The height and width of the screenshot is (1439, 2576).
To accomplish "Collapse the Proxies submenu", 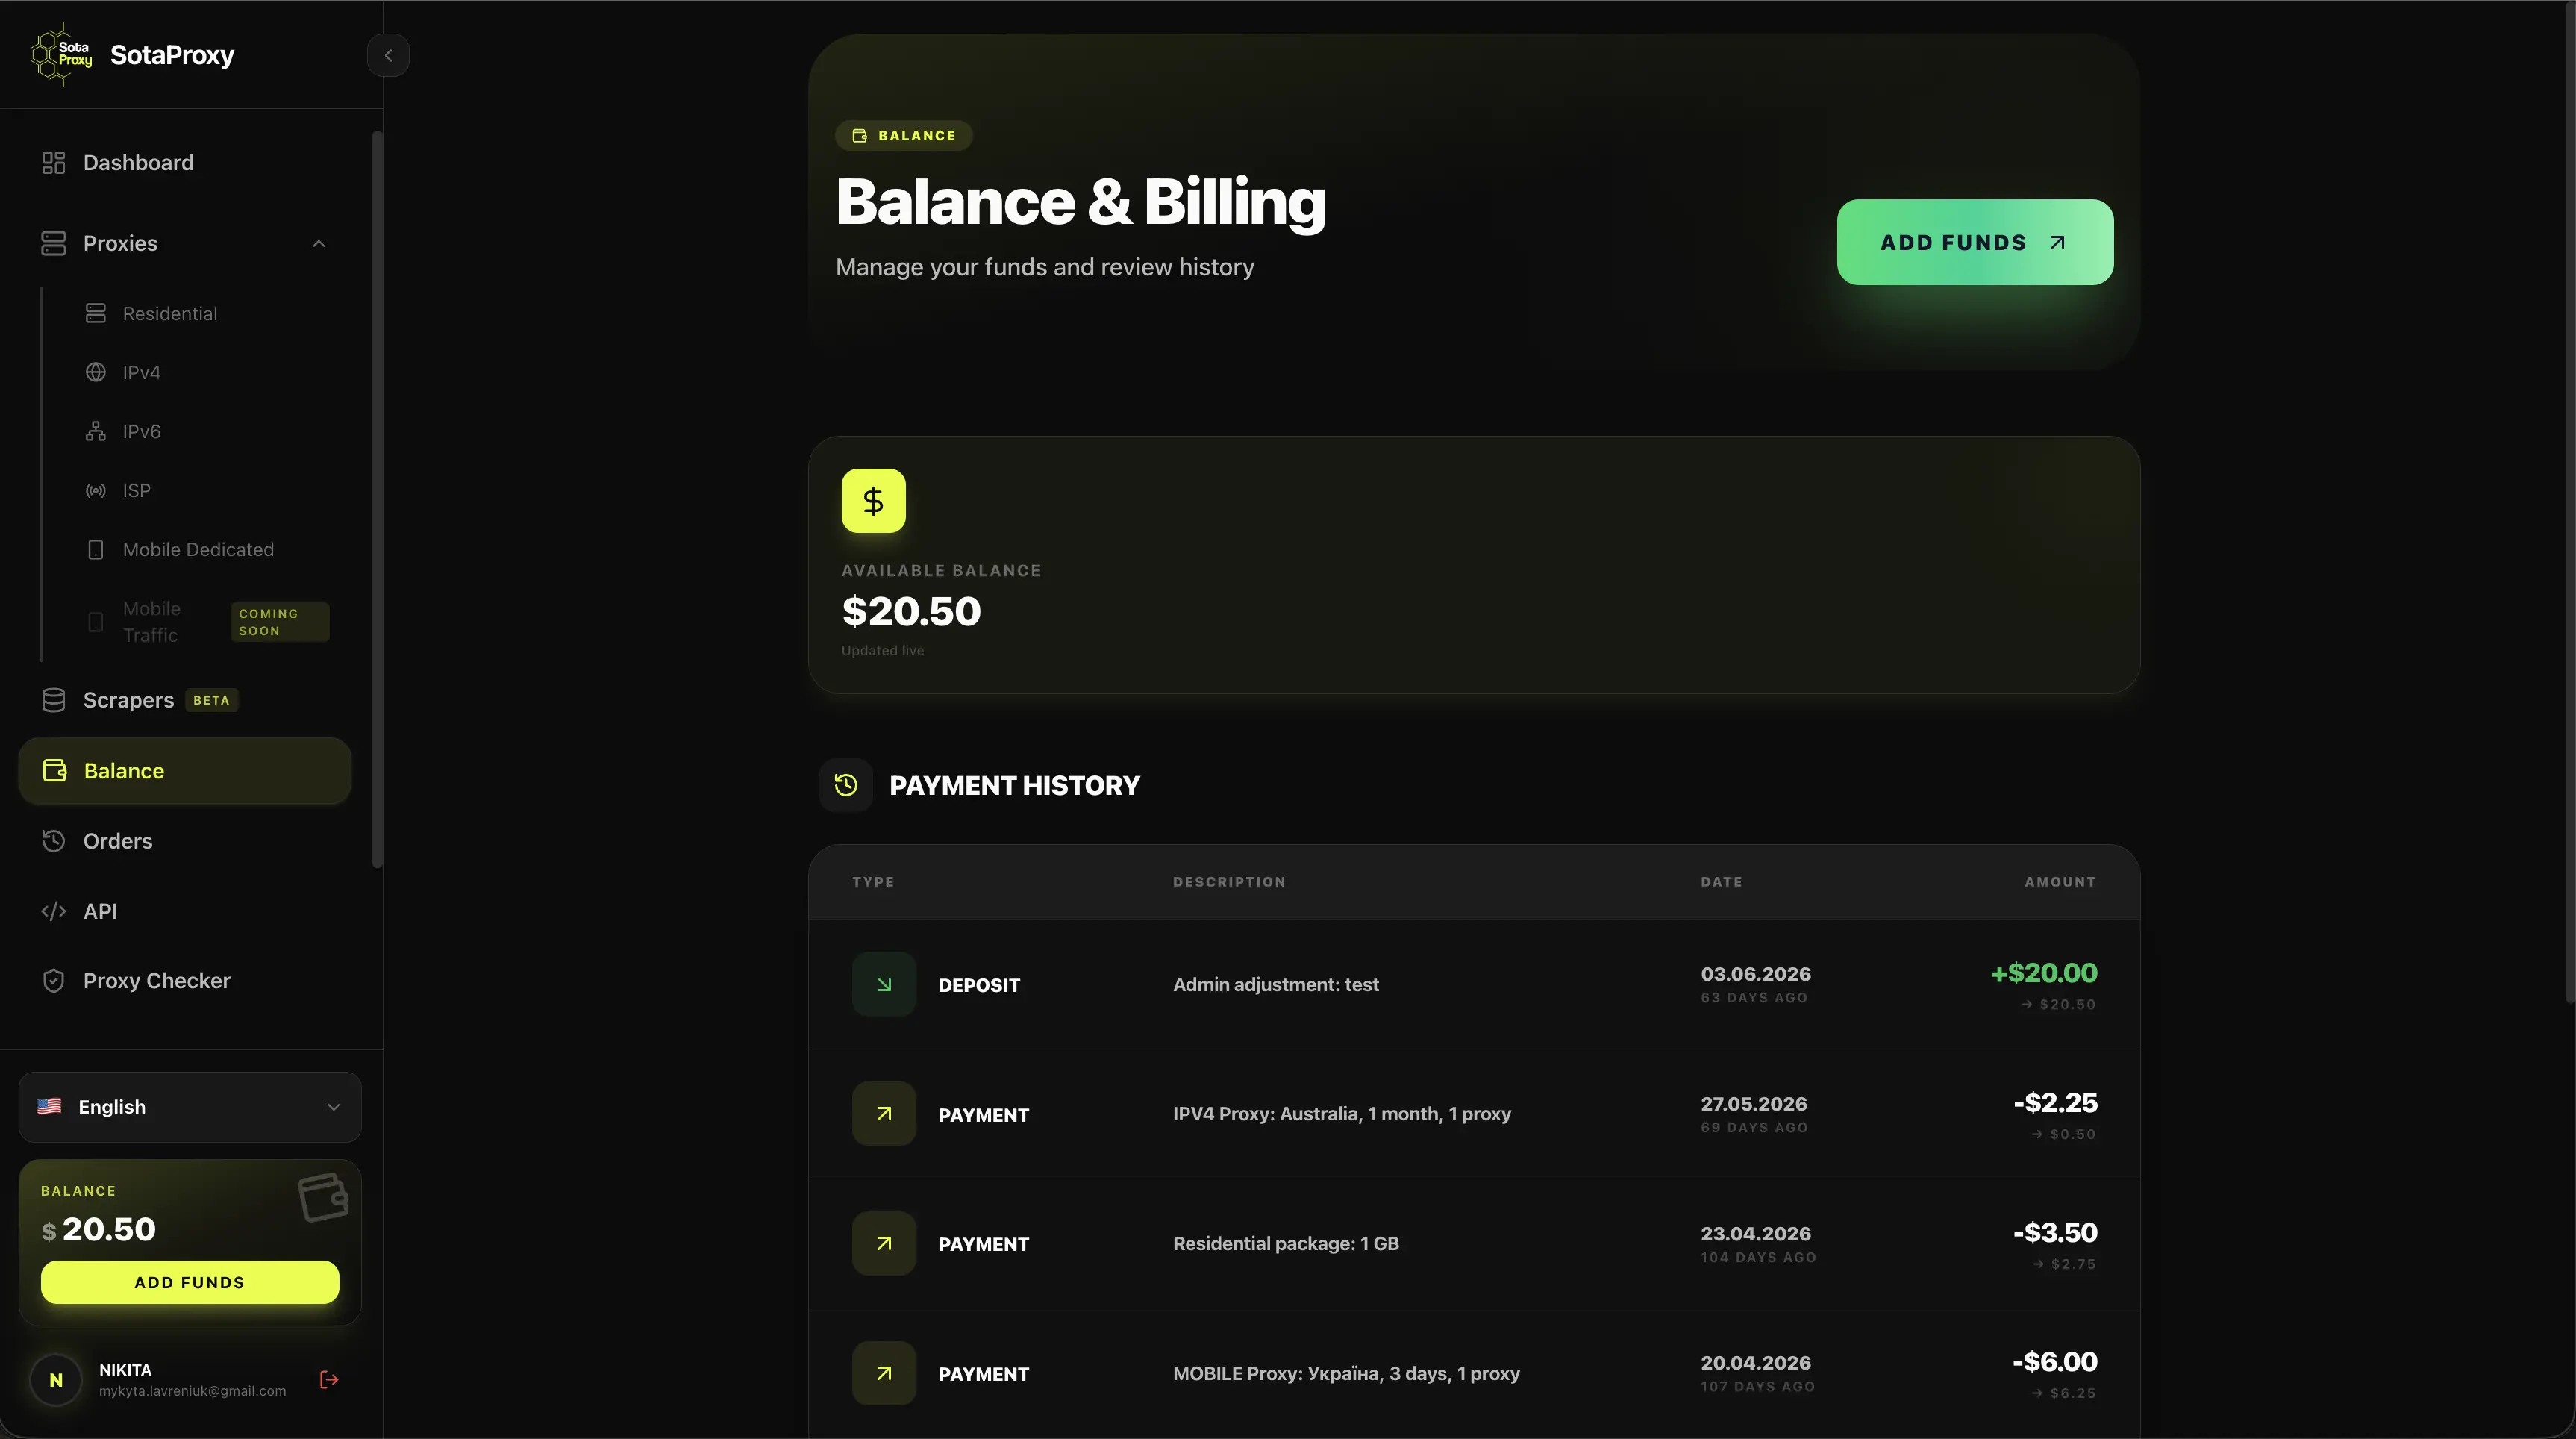I will coord(319,244).
